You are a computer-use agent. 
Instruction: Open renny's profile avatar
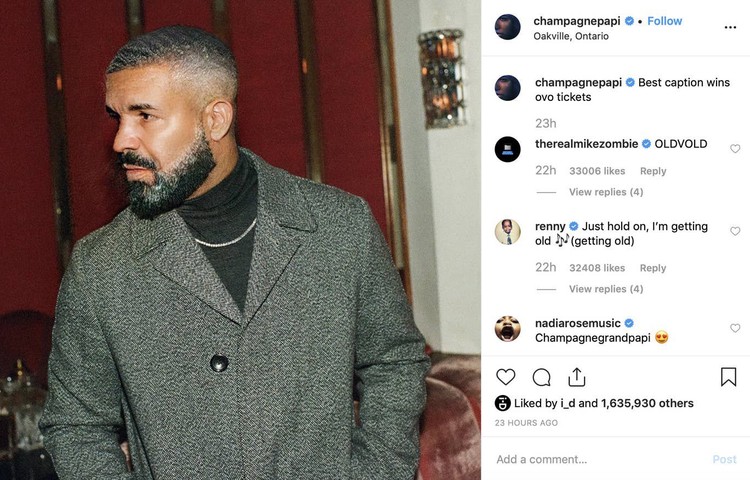tap(507, 232)
